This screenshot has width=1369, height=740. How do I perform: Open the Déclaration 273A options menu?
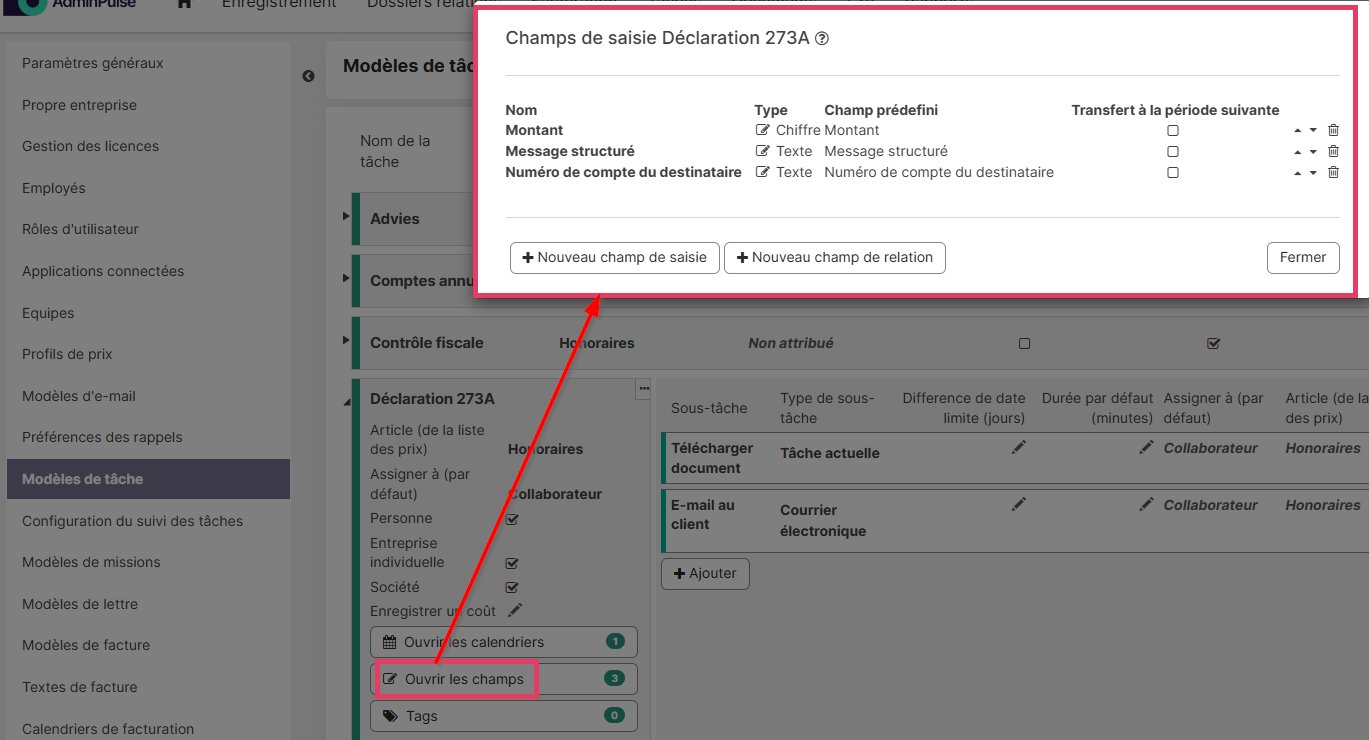click(x=644, y=389)
